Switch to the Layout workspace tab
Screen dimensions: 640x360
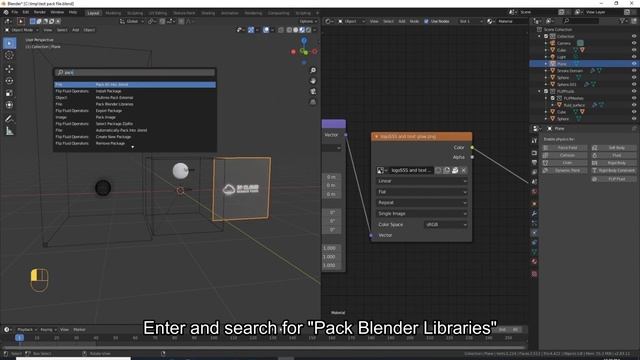coord(93,13)
